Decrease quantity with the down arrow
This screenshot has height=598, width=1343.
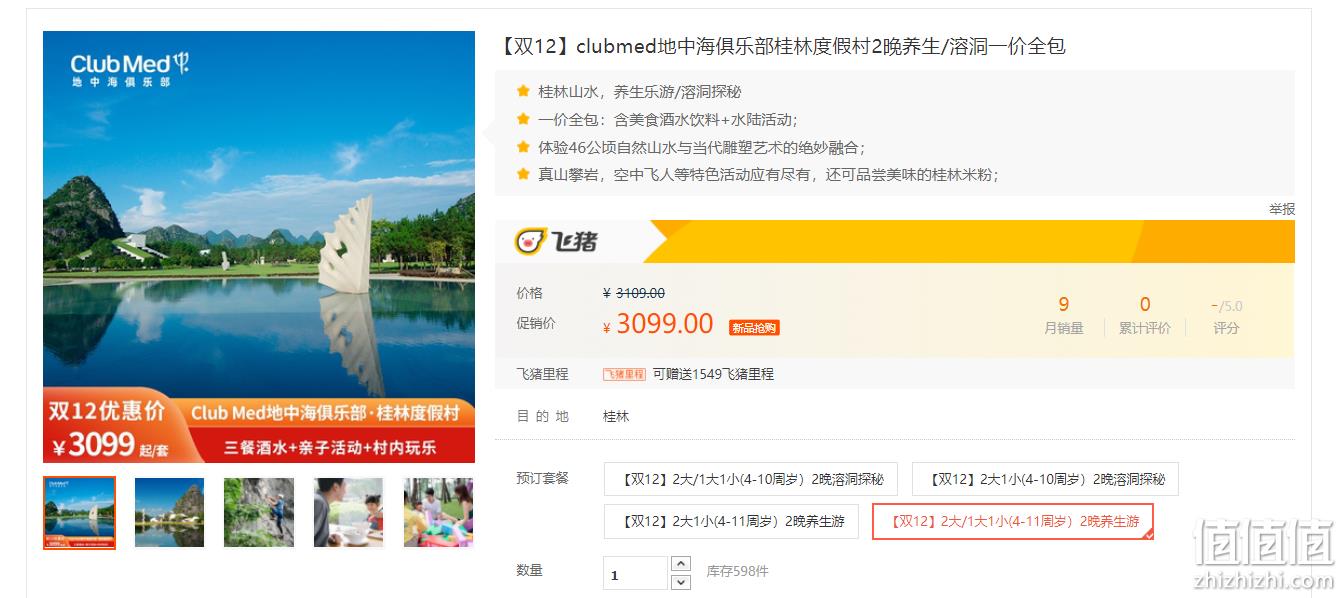[x=681, y=582]
